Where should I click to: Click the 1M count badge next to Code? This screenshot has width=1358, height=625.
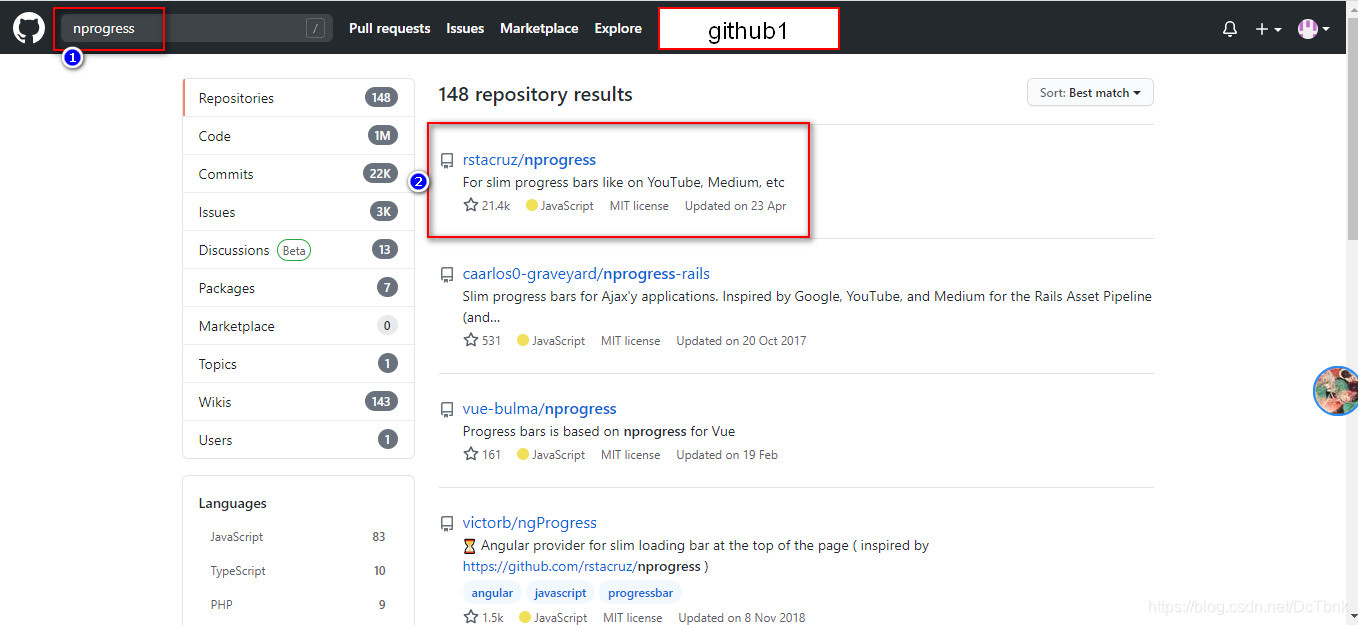383,136
